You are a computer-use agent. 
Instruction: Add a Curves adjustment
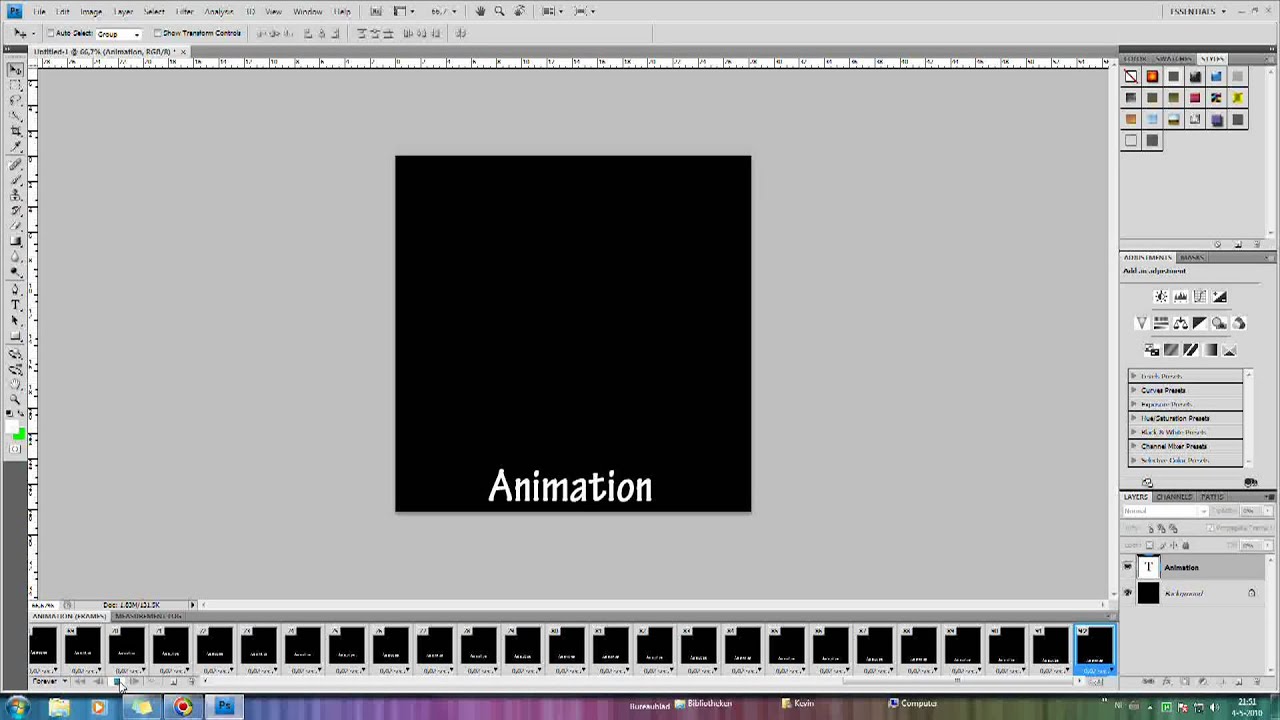[1200, 296]
